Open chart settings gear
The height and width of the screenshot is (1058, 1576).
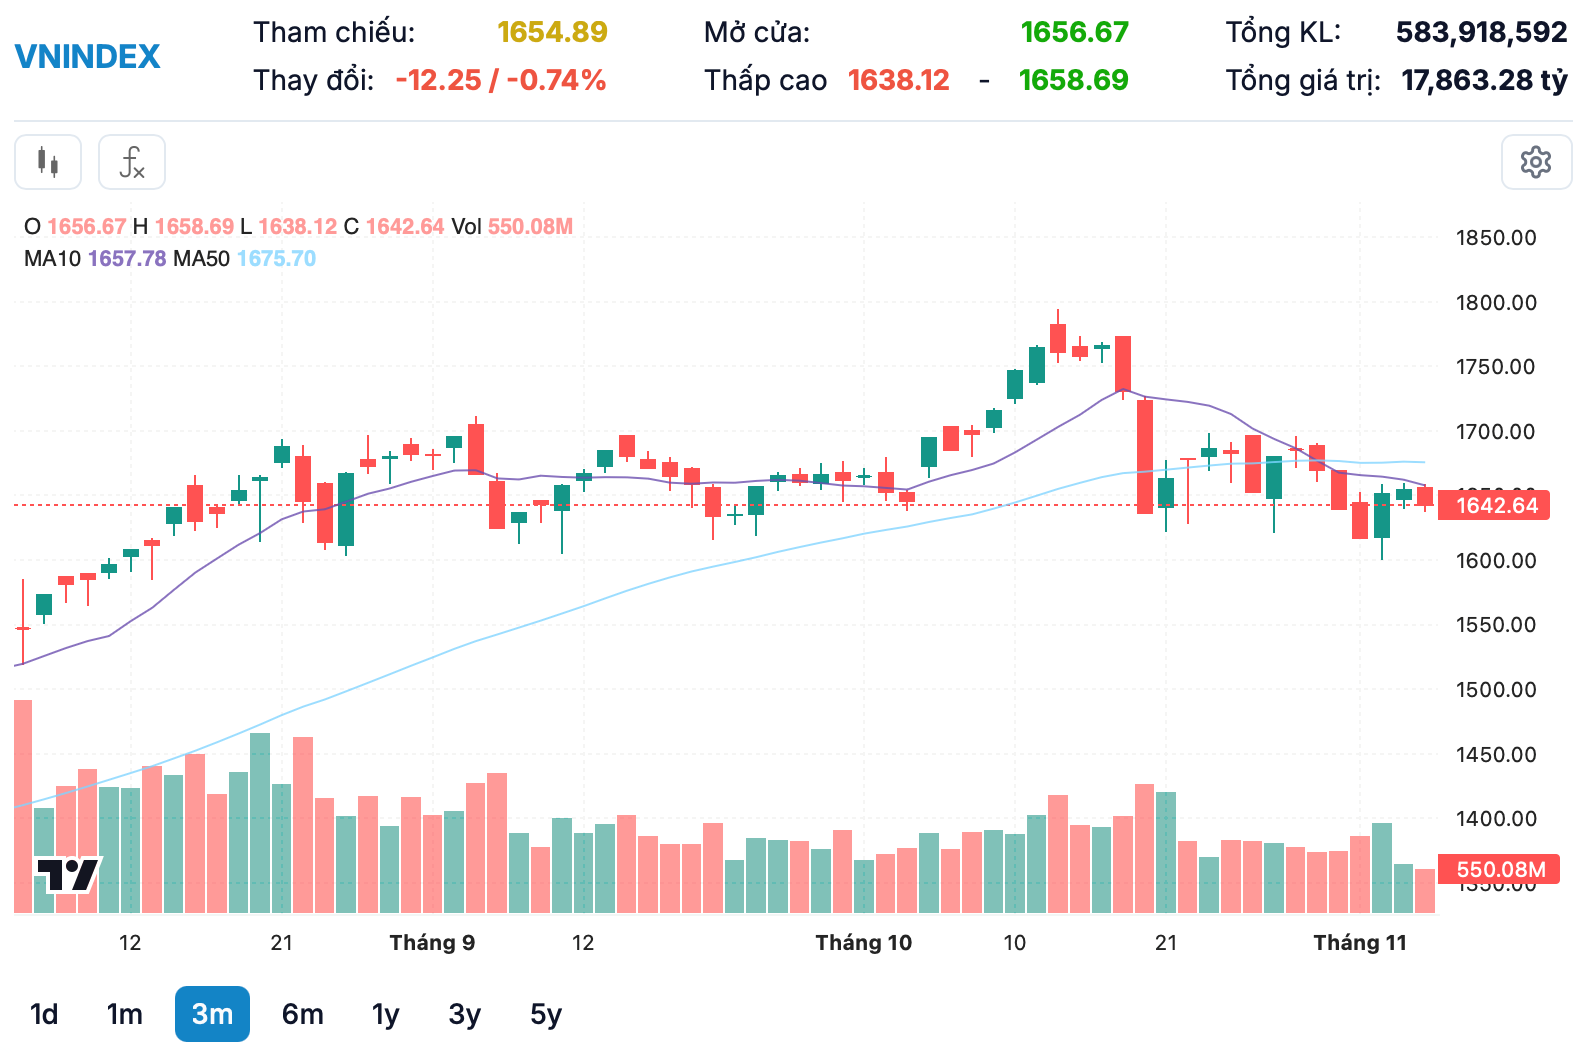point(1536,162)
